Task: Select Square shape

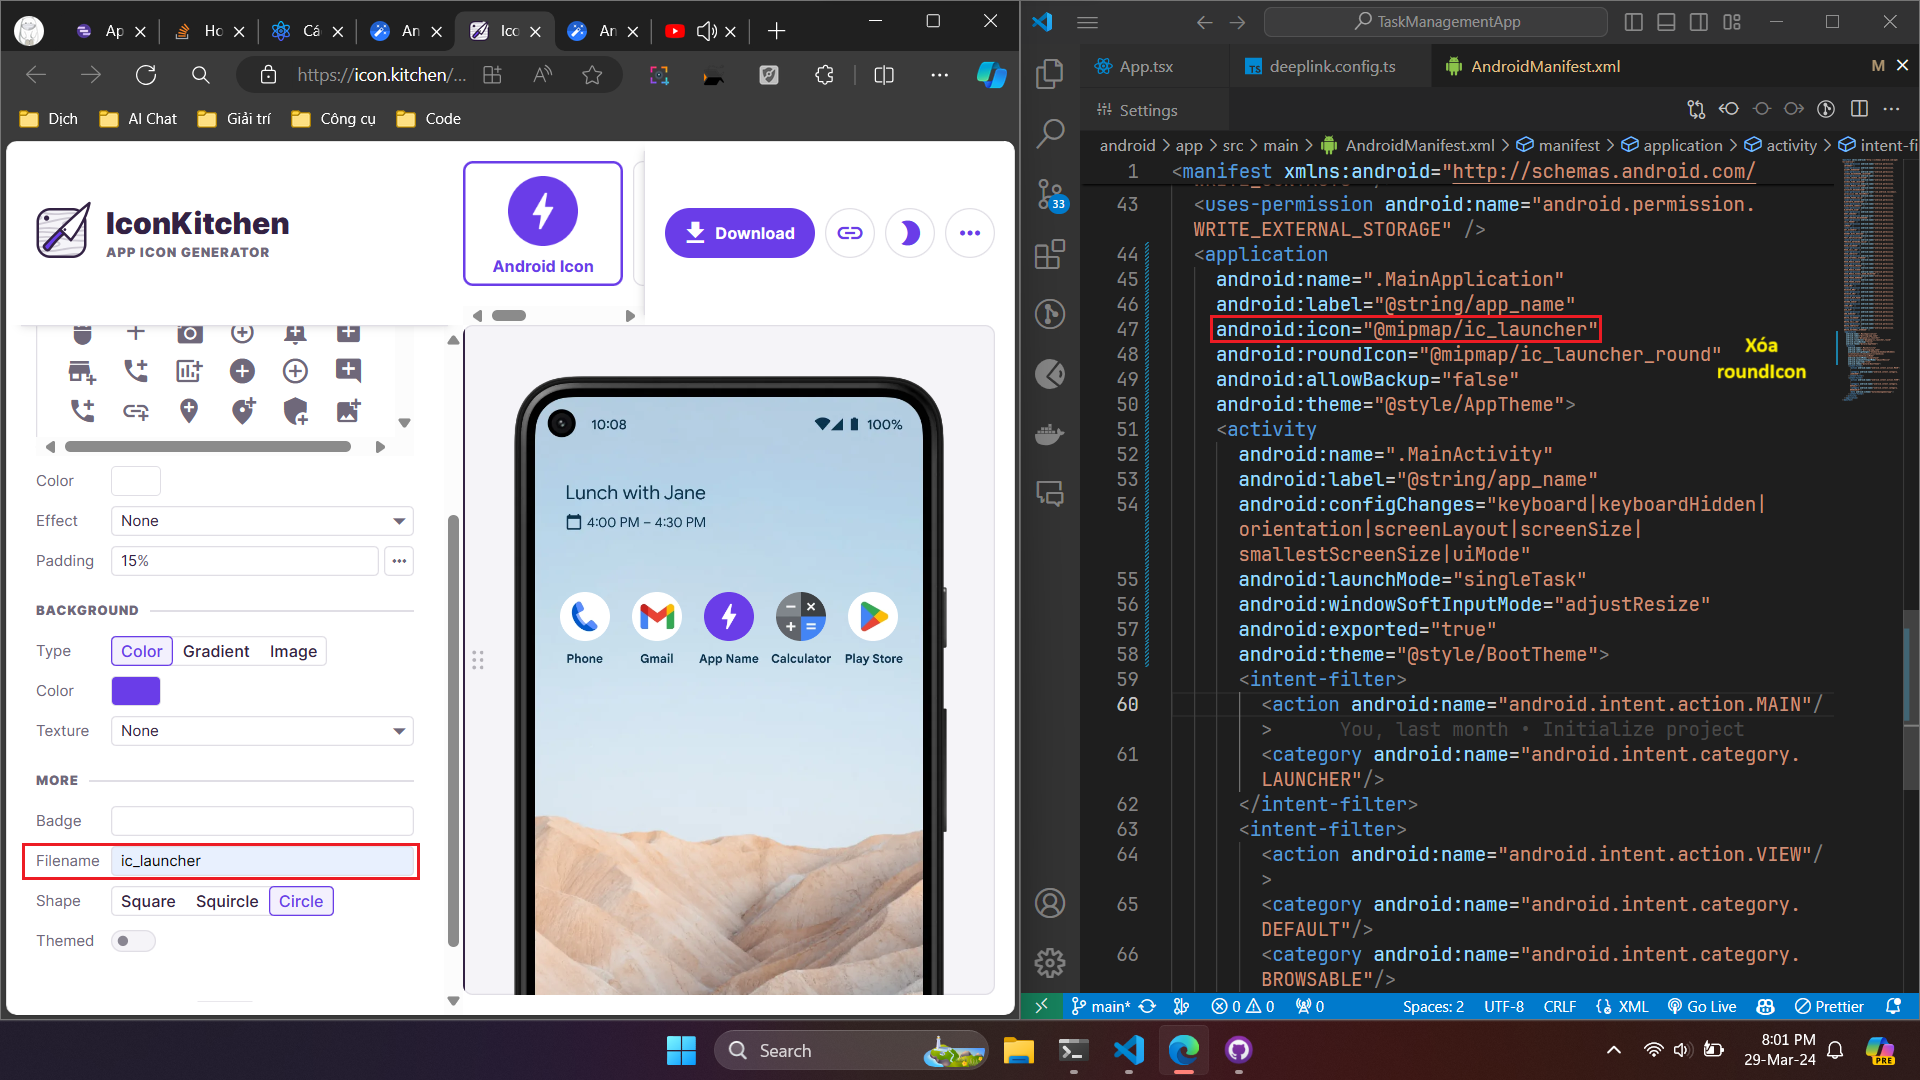Action: click(148, 901)
